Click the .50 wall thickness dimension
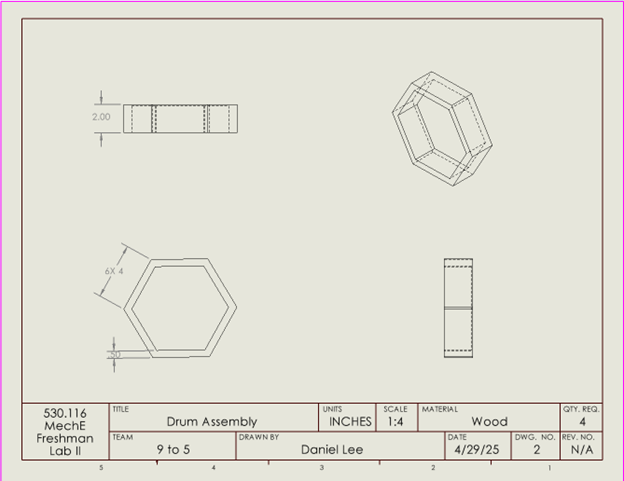The image size is (624, 481). (x=116, y=354)
